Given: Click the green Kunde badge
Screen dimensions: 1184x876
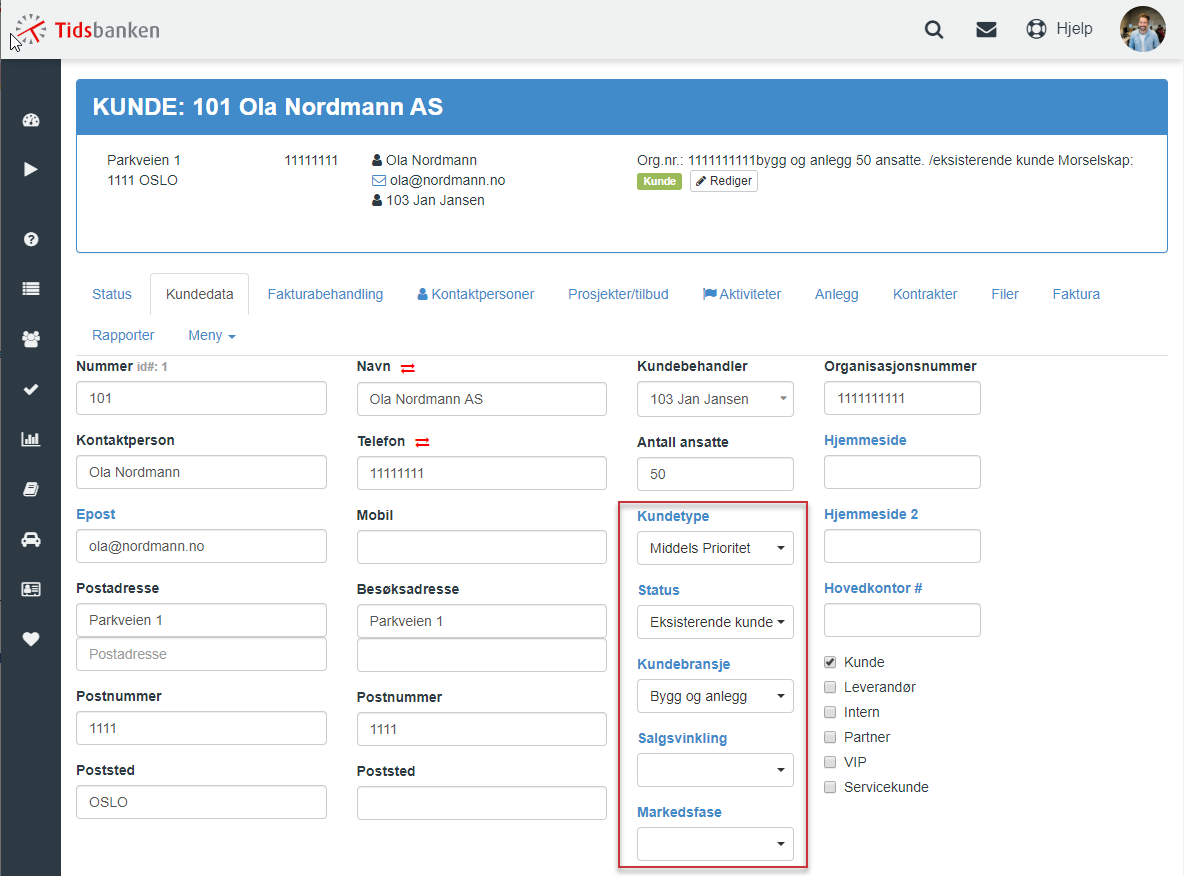Looking at the screenshot, I should pyautogui.click(x=659, y=181).
